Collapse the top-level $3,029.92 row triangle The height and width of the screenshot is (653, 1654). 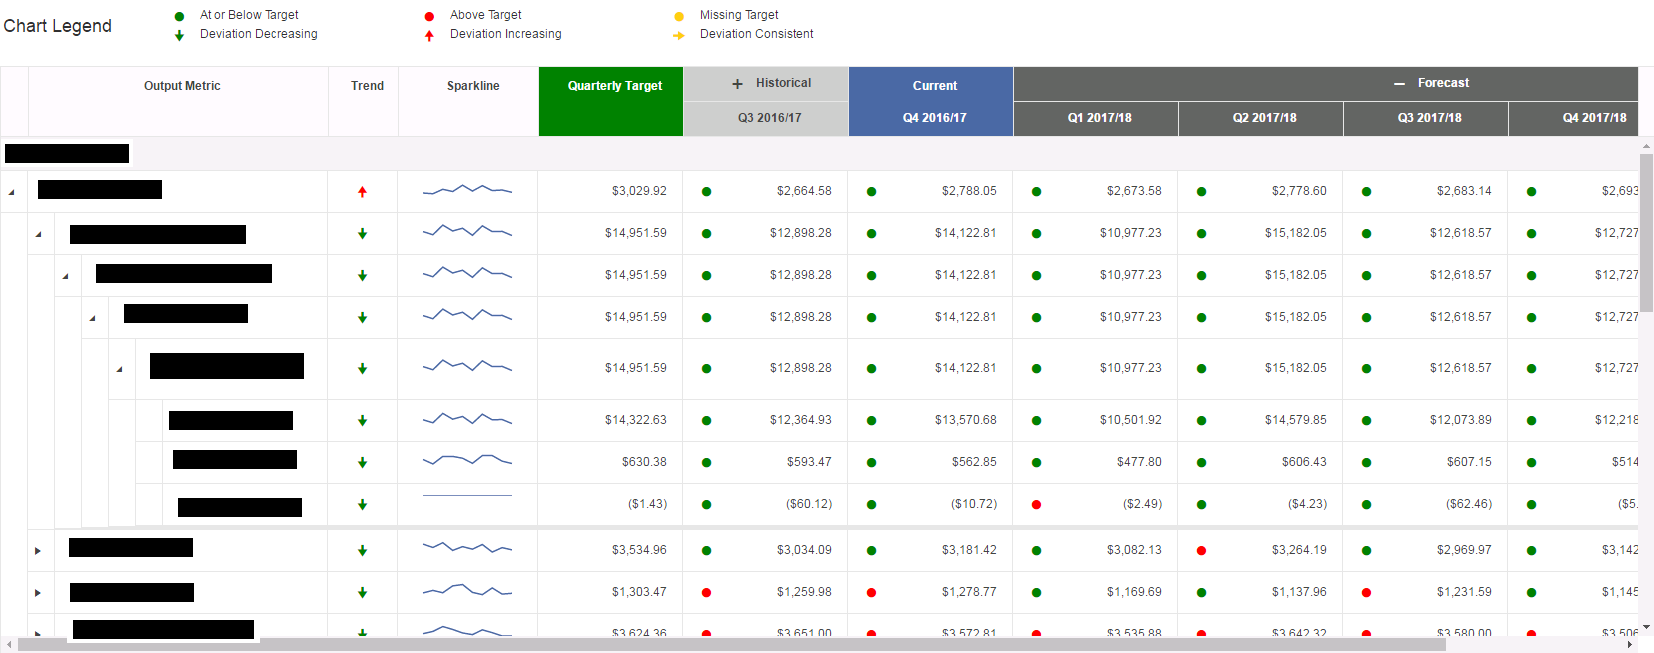pyautogui.click(x=12, y=192)
